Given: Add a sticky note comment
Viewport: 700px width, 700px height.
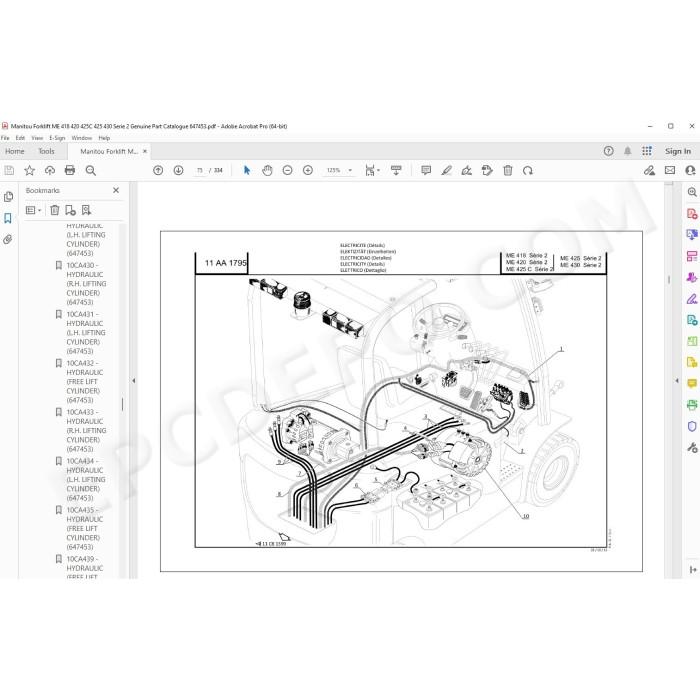Looking at the screenshot, I should (426, 170).
